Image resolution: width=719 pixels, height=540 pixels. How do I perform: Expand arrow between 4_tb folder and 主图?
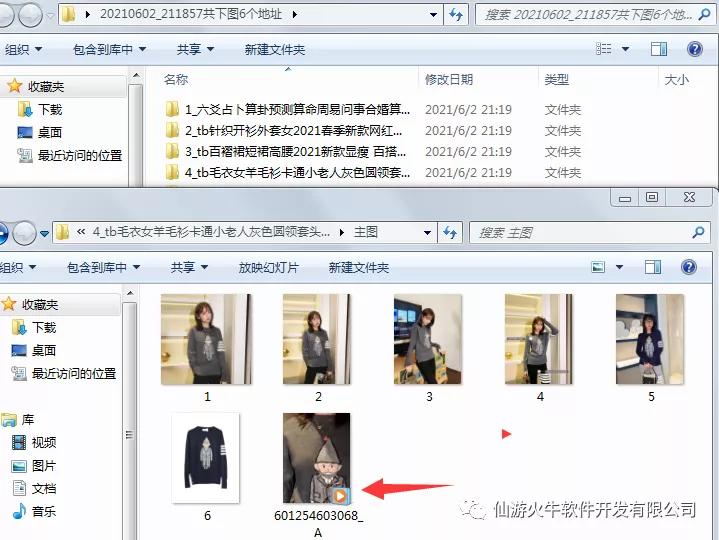click(x=342, y=232)
